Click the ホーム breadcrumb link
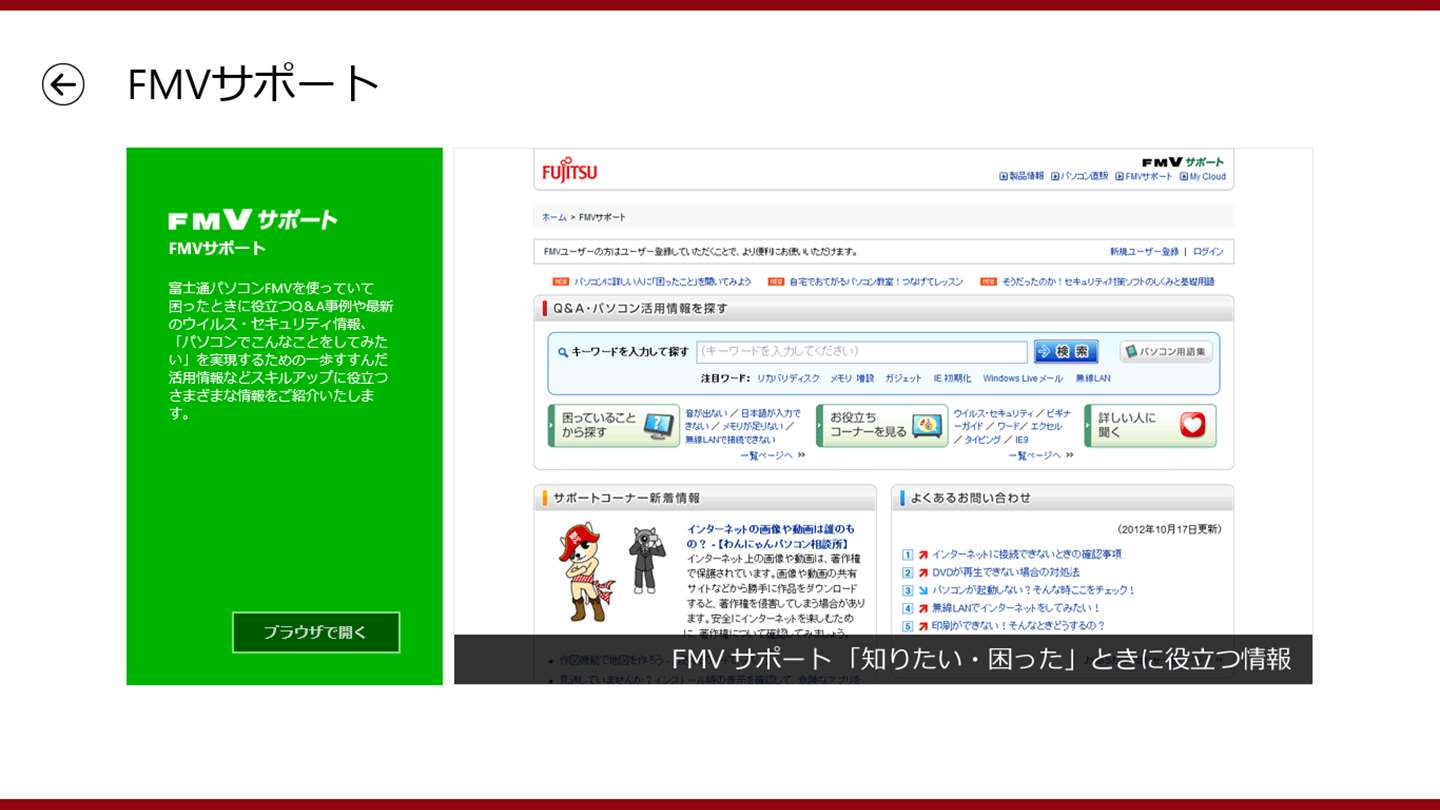1440x810 pixels. [x=554, y=217]
